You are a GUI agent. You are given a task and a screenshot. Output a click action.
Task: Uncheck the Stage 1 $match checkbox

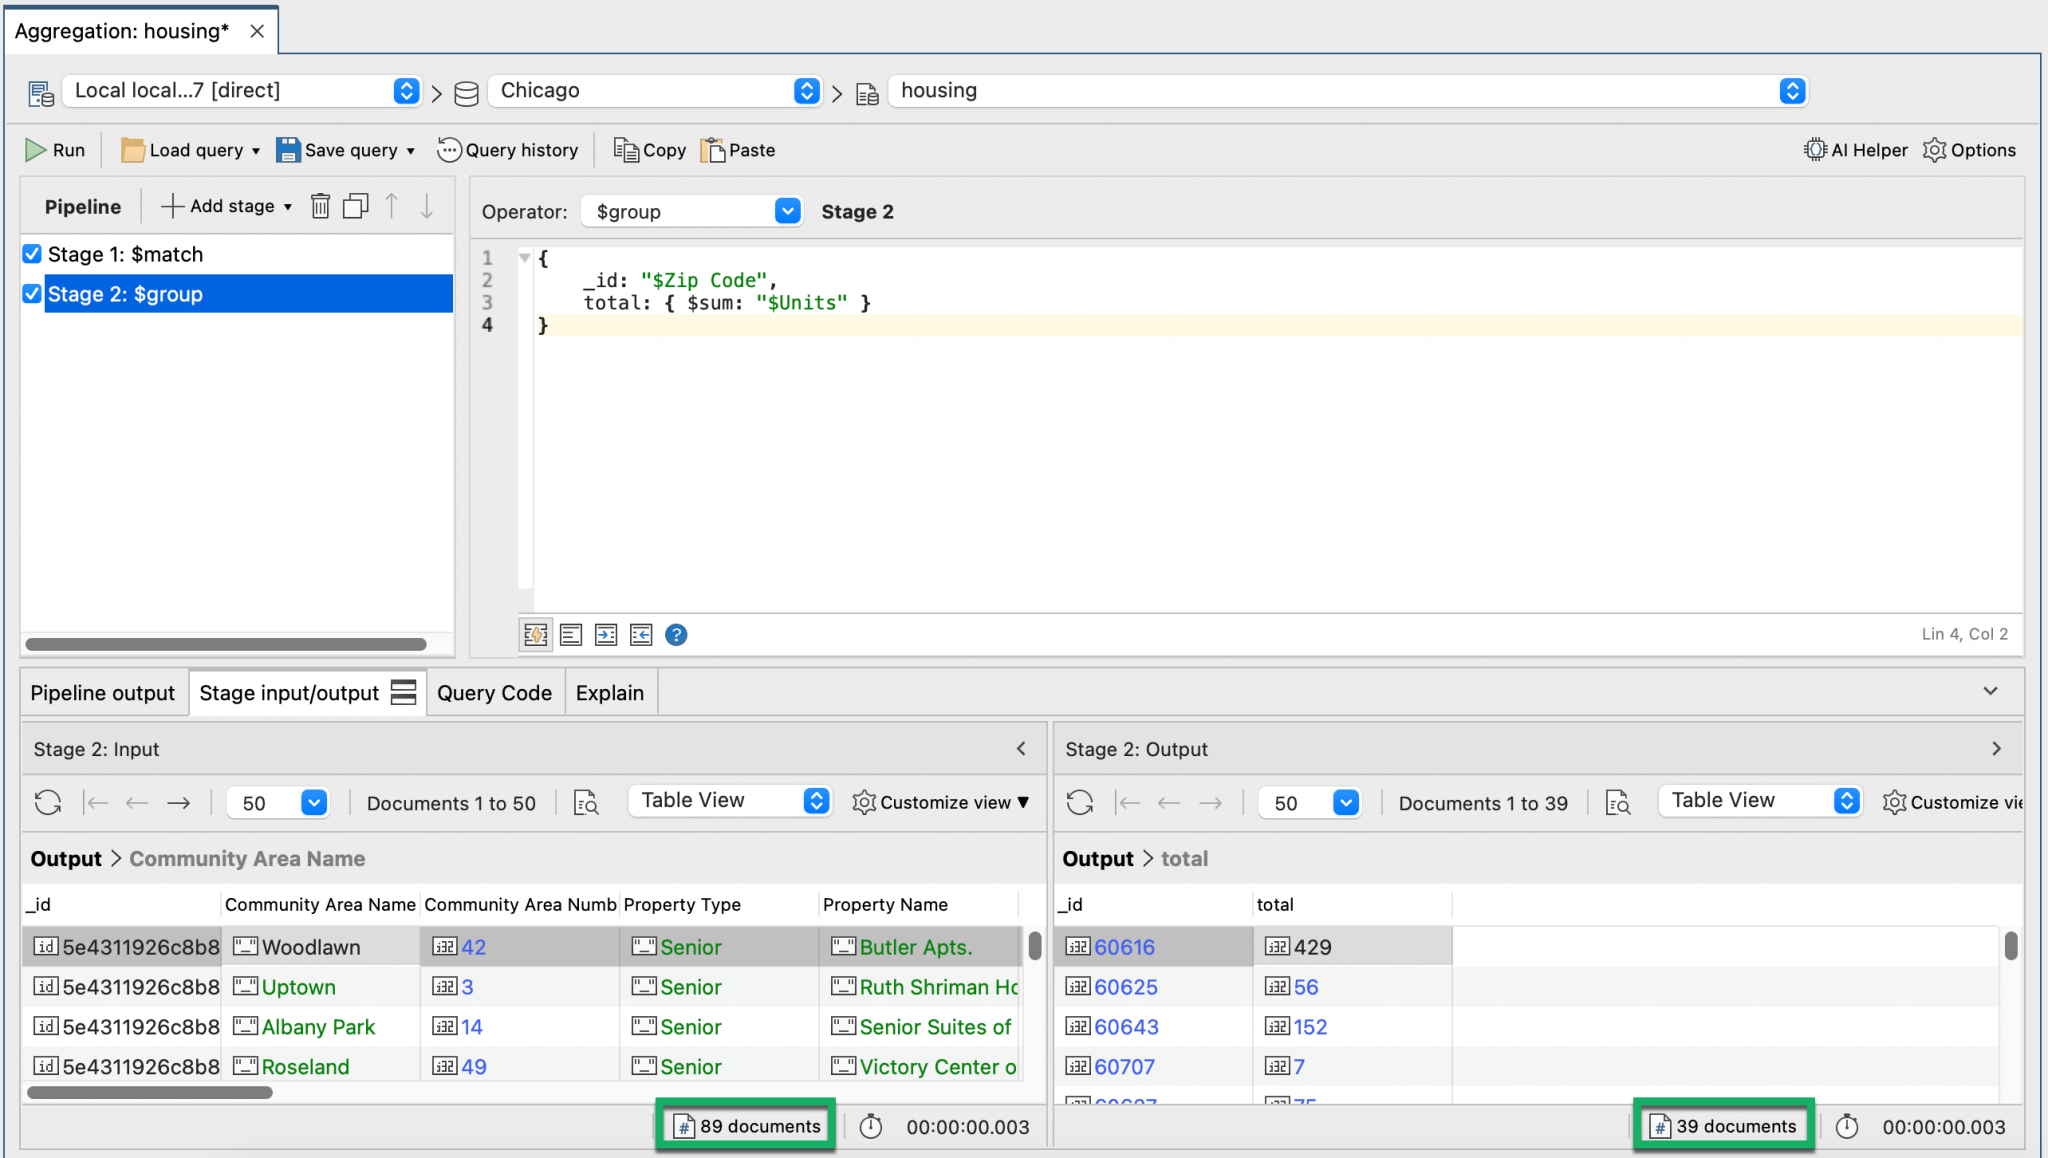pos(32,254)
